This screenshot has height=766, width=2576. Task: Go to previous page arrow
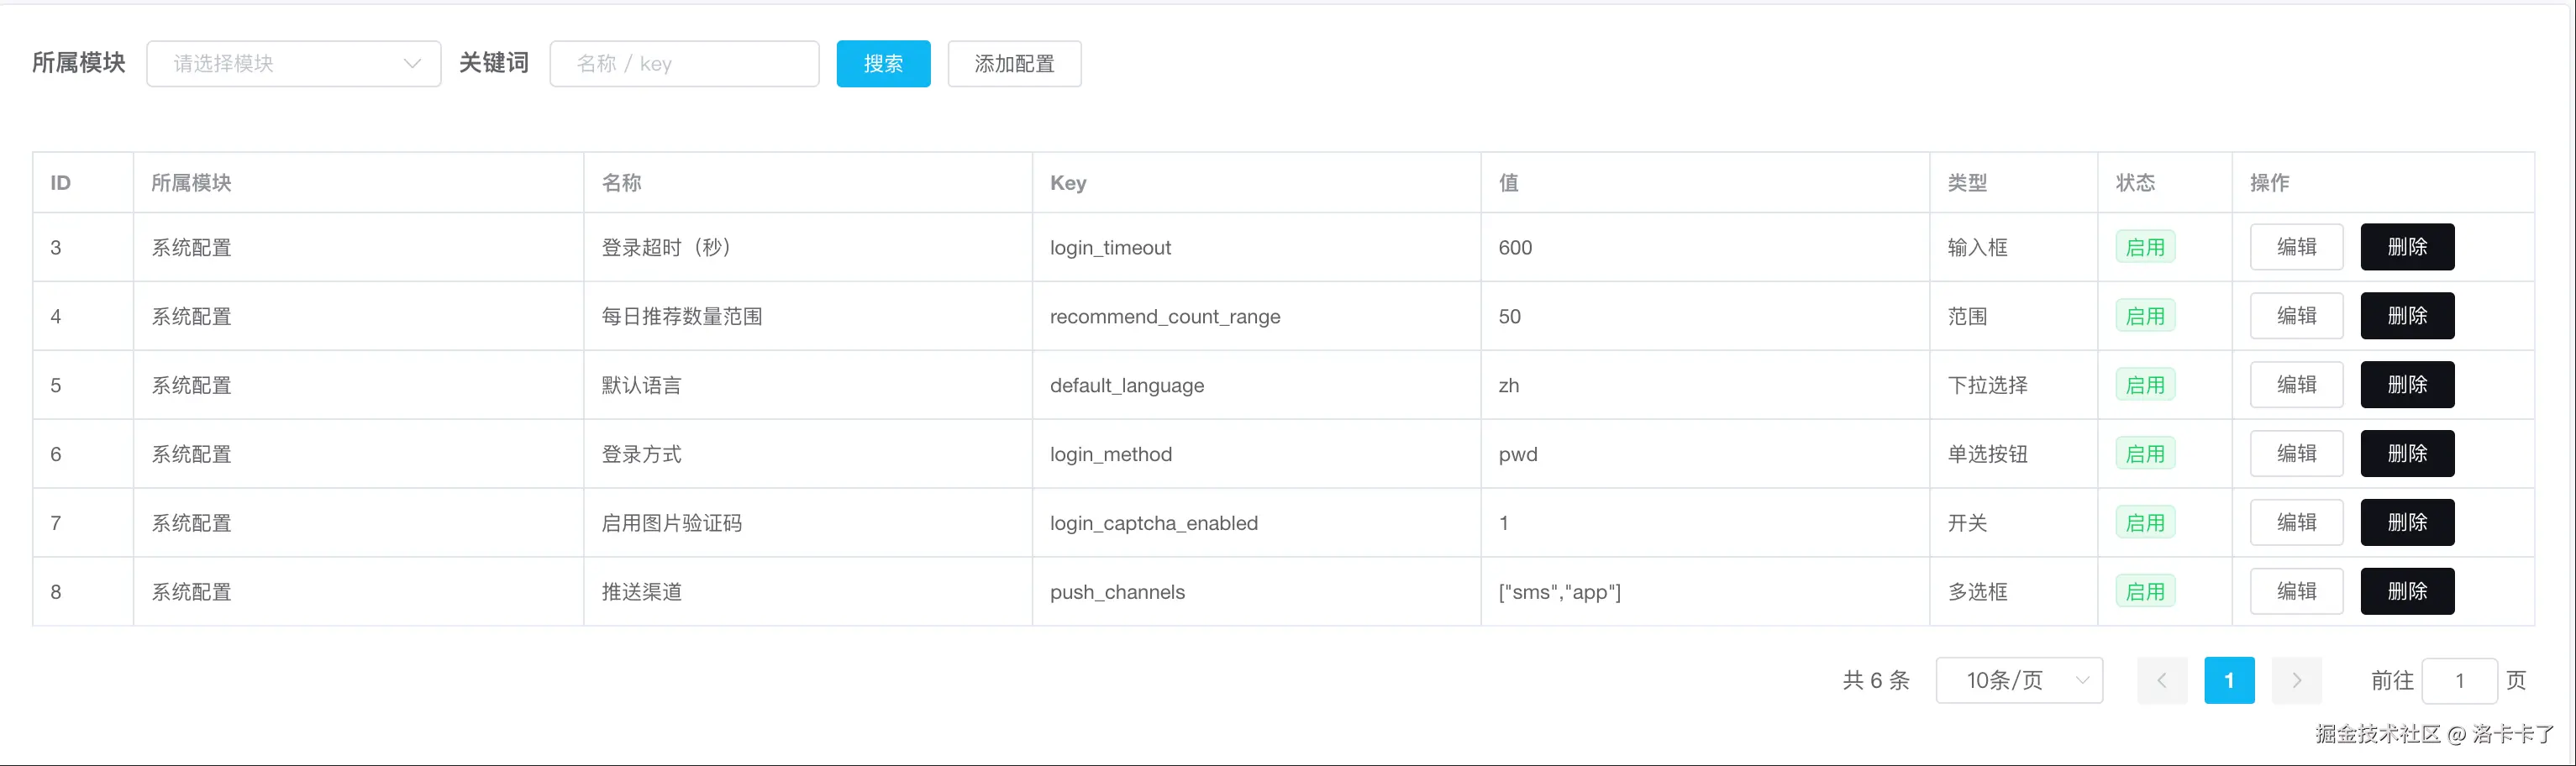click(2162, 680)
